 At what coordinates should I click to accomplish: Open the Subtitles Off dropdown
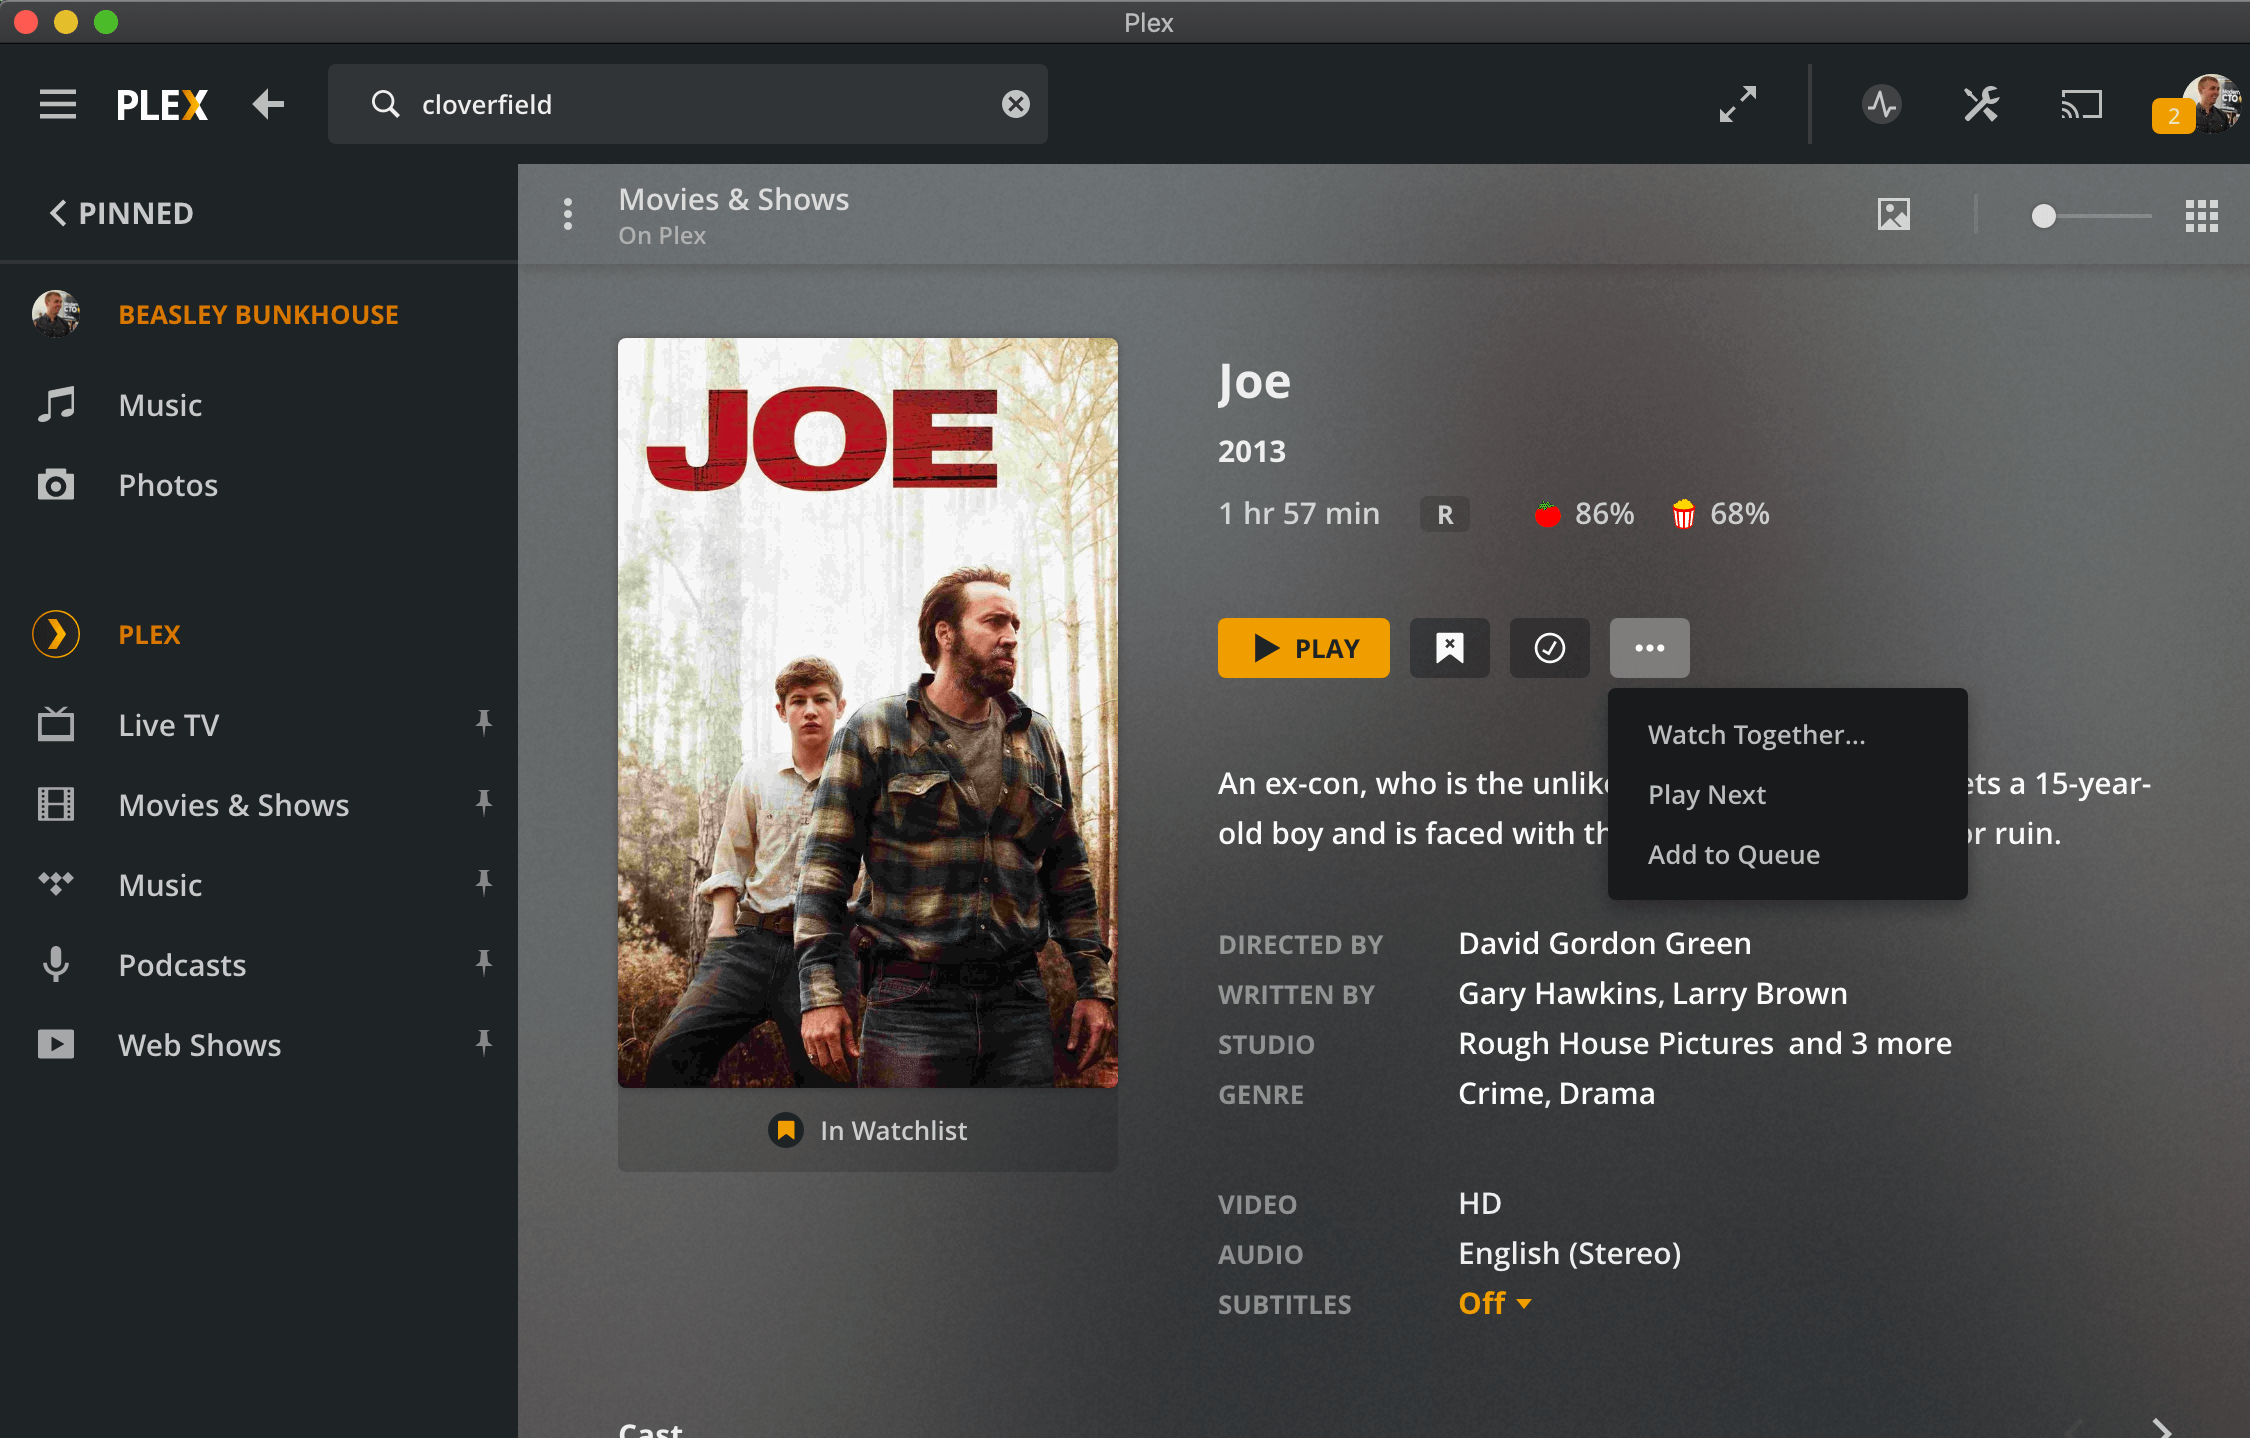[x=1495, y=1303]
